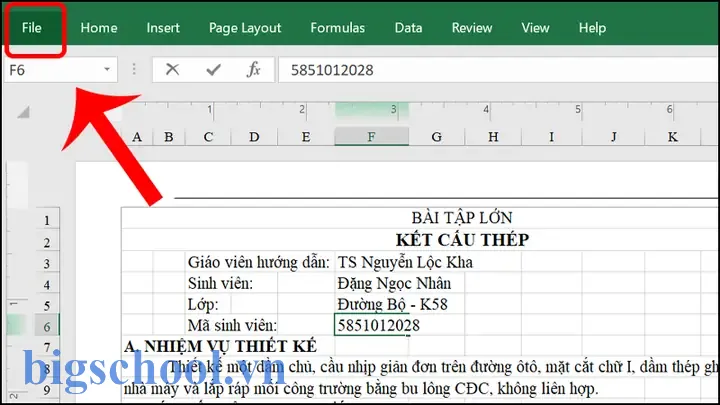This screenshot has width=720, height=405.
Task: Open the Help tab
Action: [x=592, y=28]
